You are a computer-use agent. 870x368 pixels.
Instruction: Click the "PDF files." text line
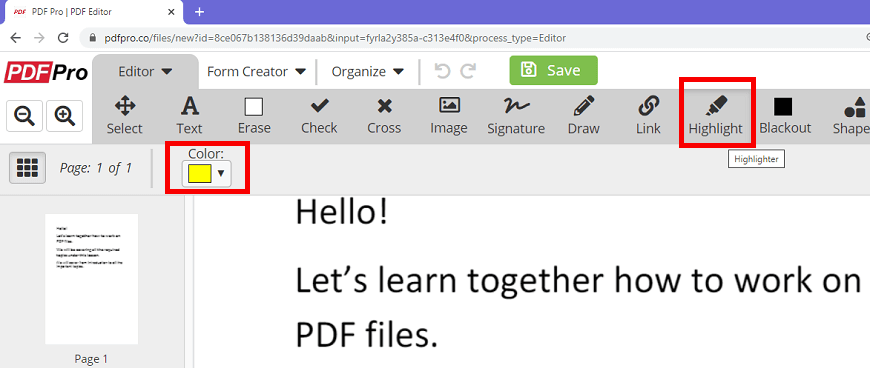coord(367,335)
